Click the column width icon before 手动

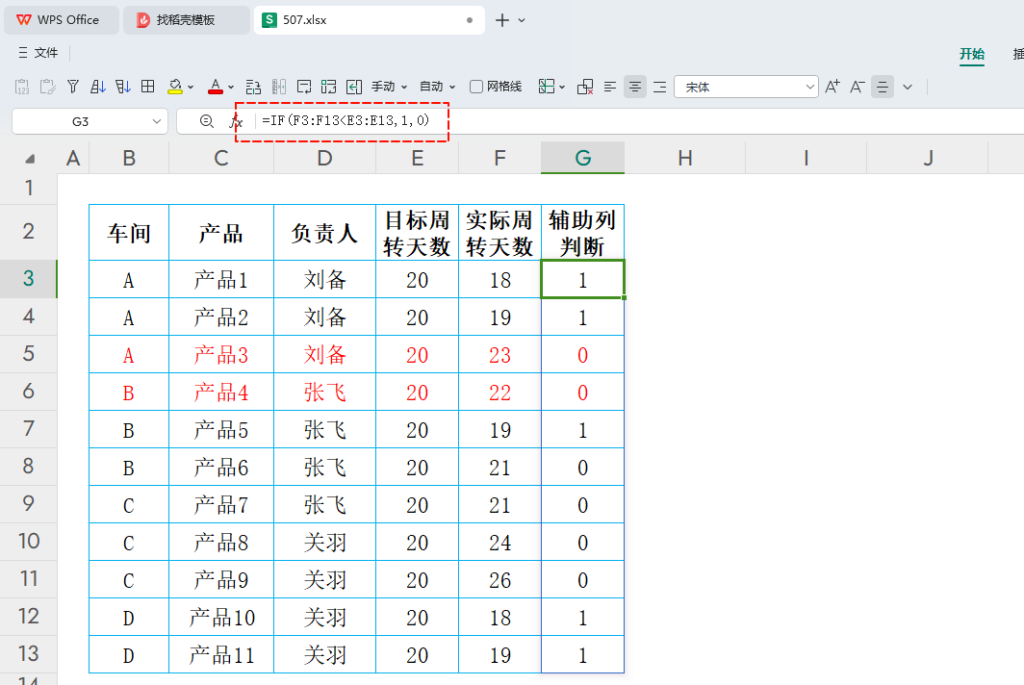click(x=354, y=87)
